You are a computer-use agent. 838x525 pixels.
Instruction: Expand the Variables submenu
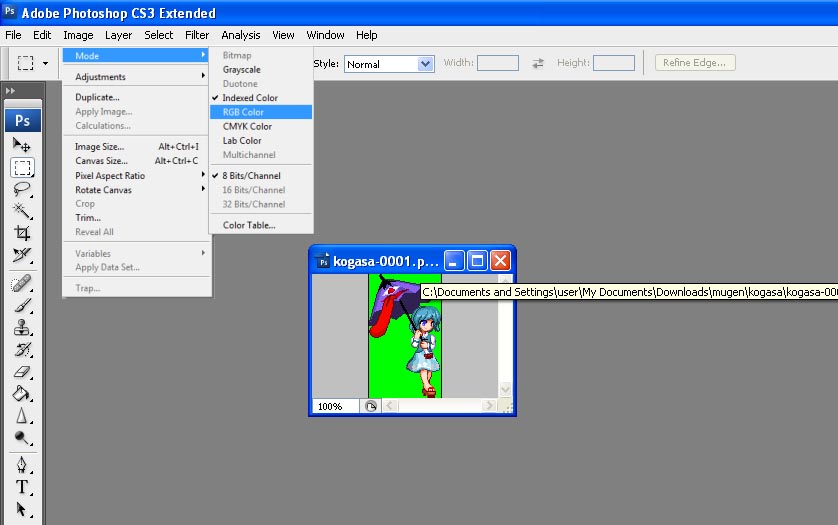click(135, 253)
